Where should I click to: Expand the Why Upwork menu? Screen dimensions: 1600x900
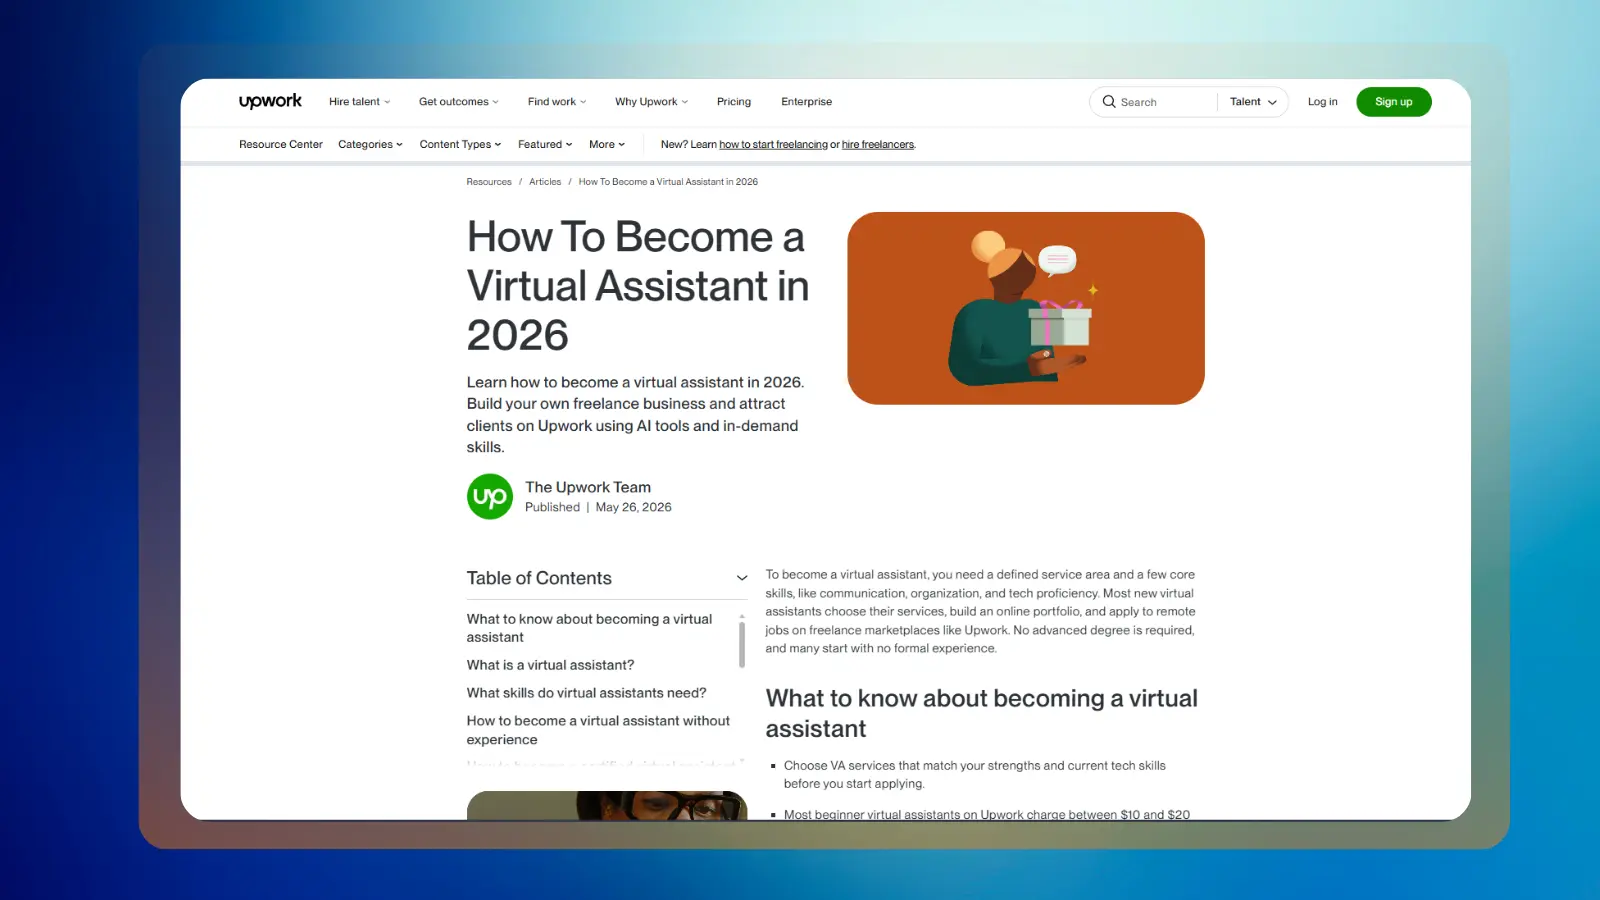pyautogui.click(x=651, y=102)
